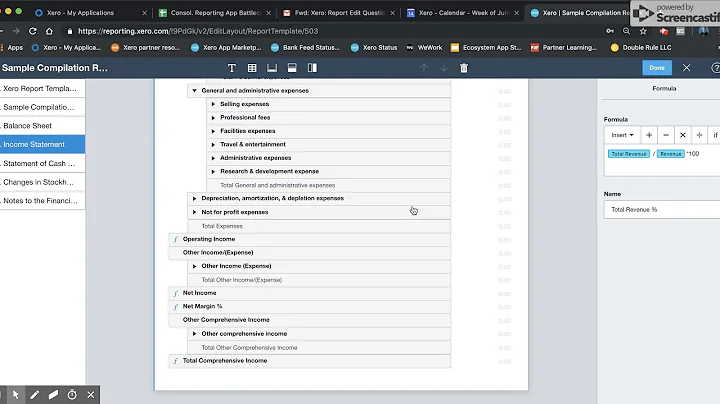The image size is (720, 404).
Task: Move selected row up arrow
Action: [424, 68]
